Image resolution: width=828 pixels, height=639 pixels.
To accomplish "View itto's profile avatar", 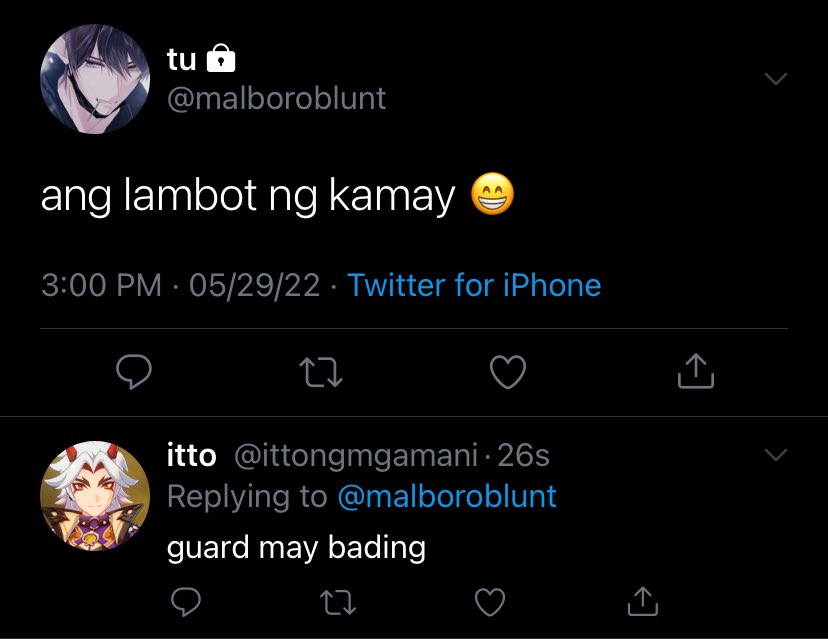I will pos(95,496).
